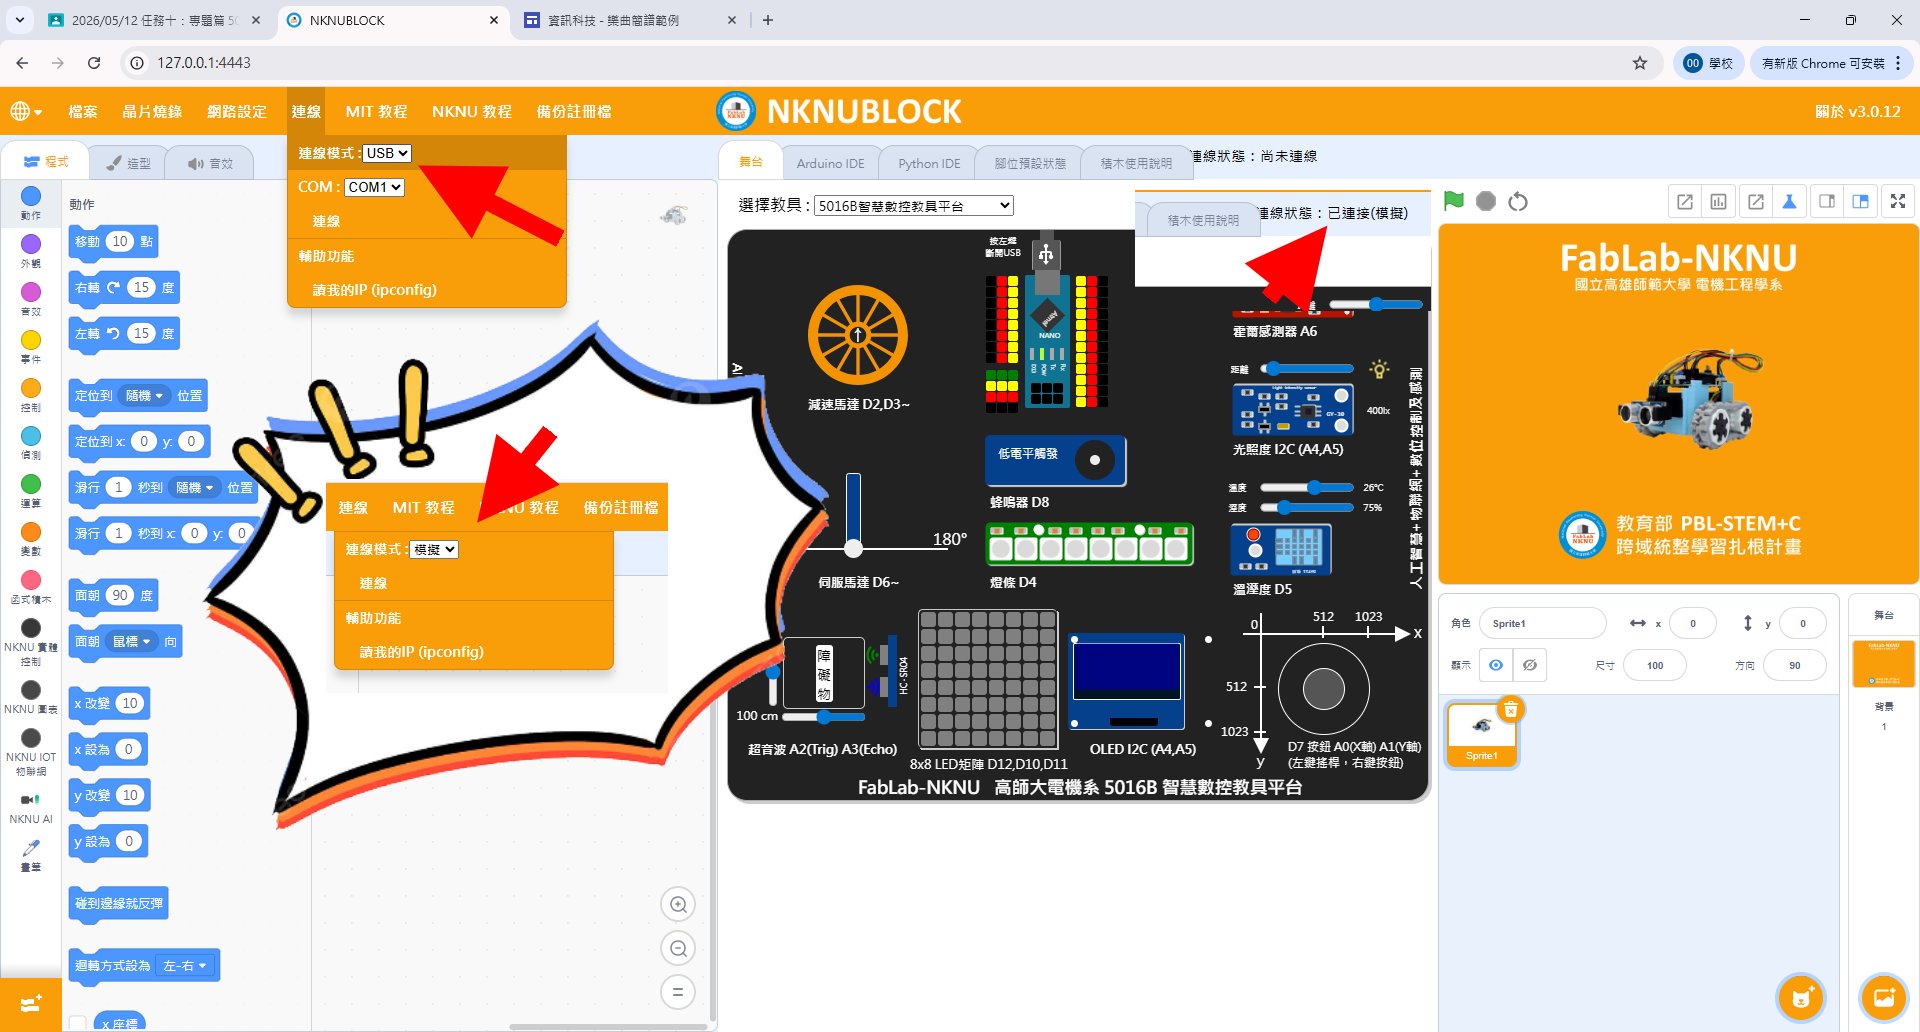This screenshot has height=1032, width=1920.
Task: Zoom out the block workspace
Action: coord(678,948)
